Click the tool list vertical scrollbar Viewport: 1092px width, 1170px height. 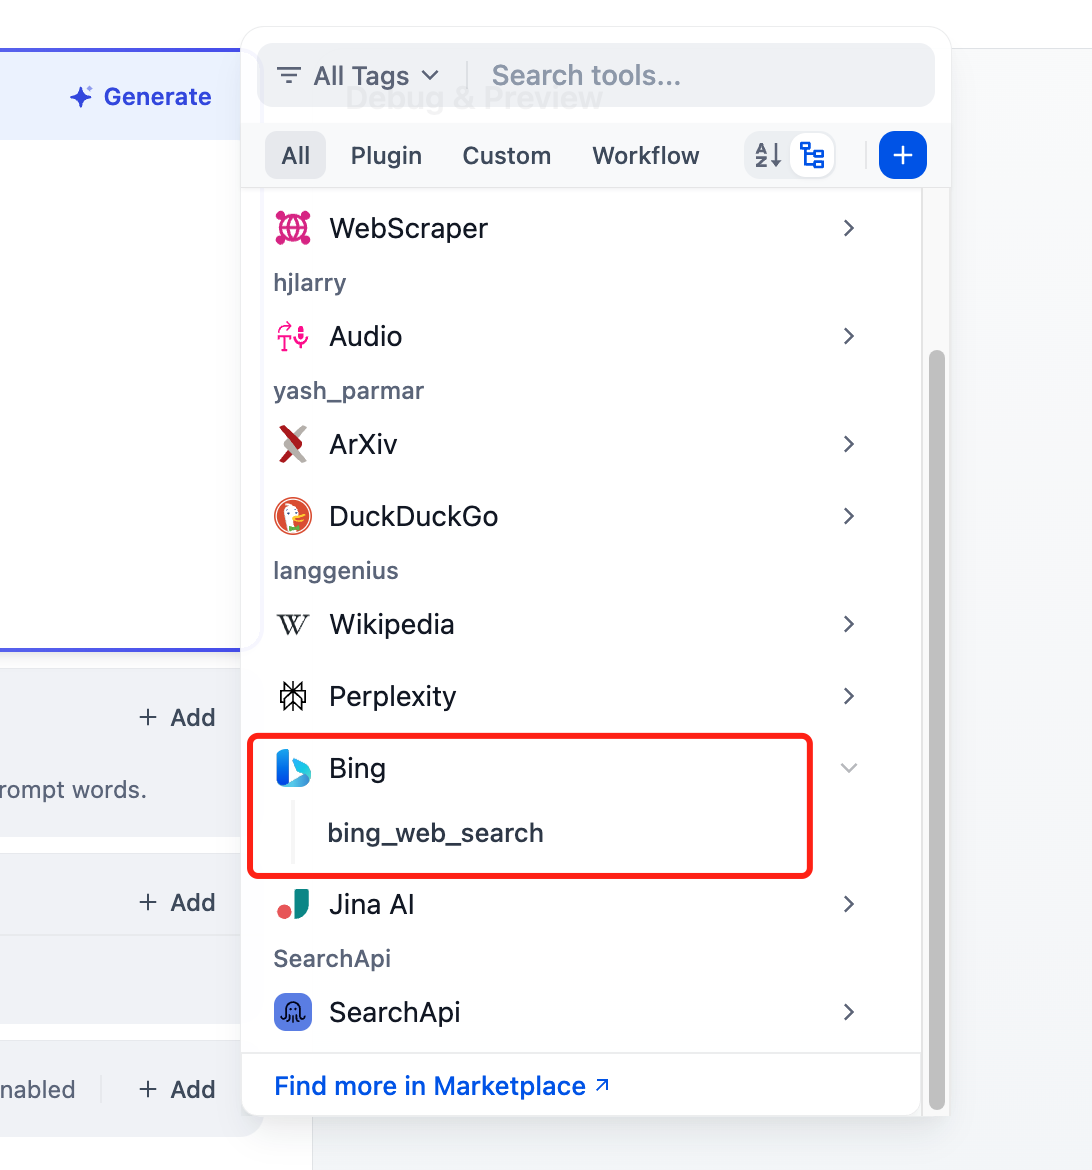pyautogui.click(x=937, y=728)
